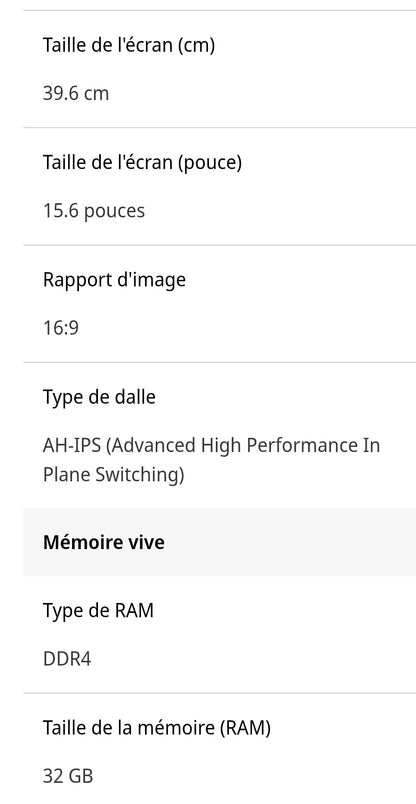Click the 15.6 pouces value

[x=94, y=211]
